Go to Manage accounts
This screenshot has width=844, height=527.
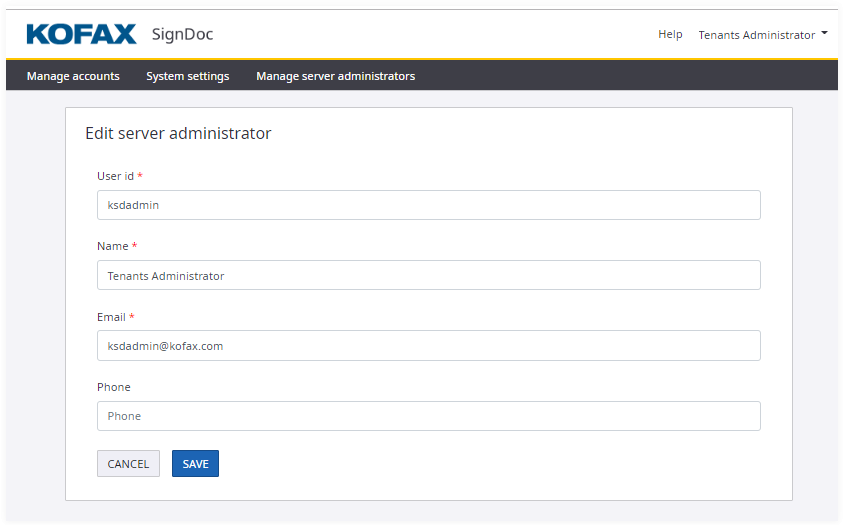pyautogui.click(x=73, y=76)
